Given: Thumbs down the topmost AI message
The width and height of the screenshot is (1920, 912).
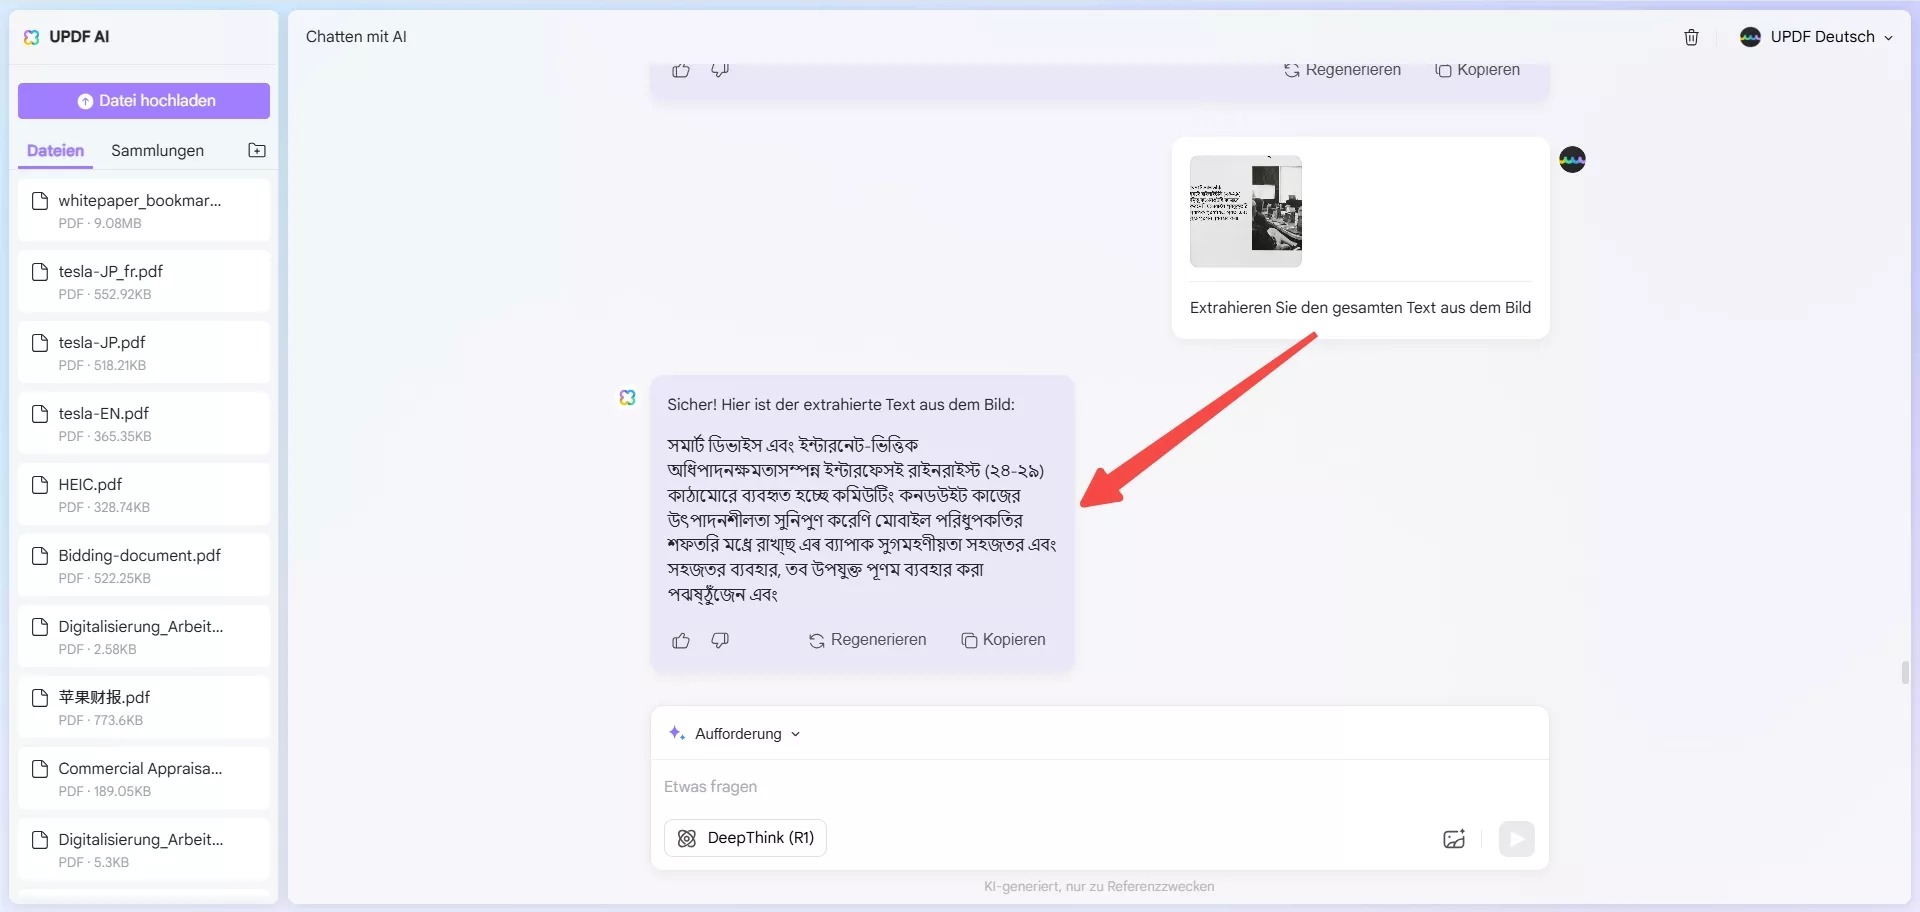Looking at the screenshot, I should click(x=720, y=69).
